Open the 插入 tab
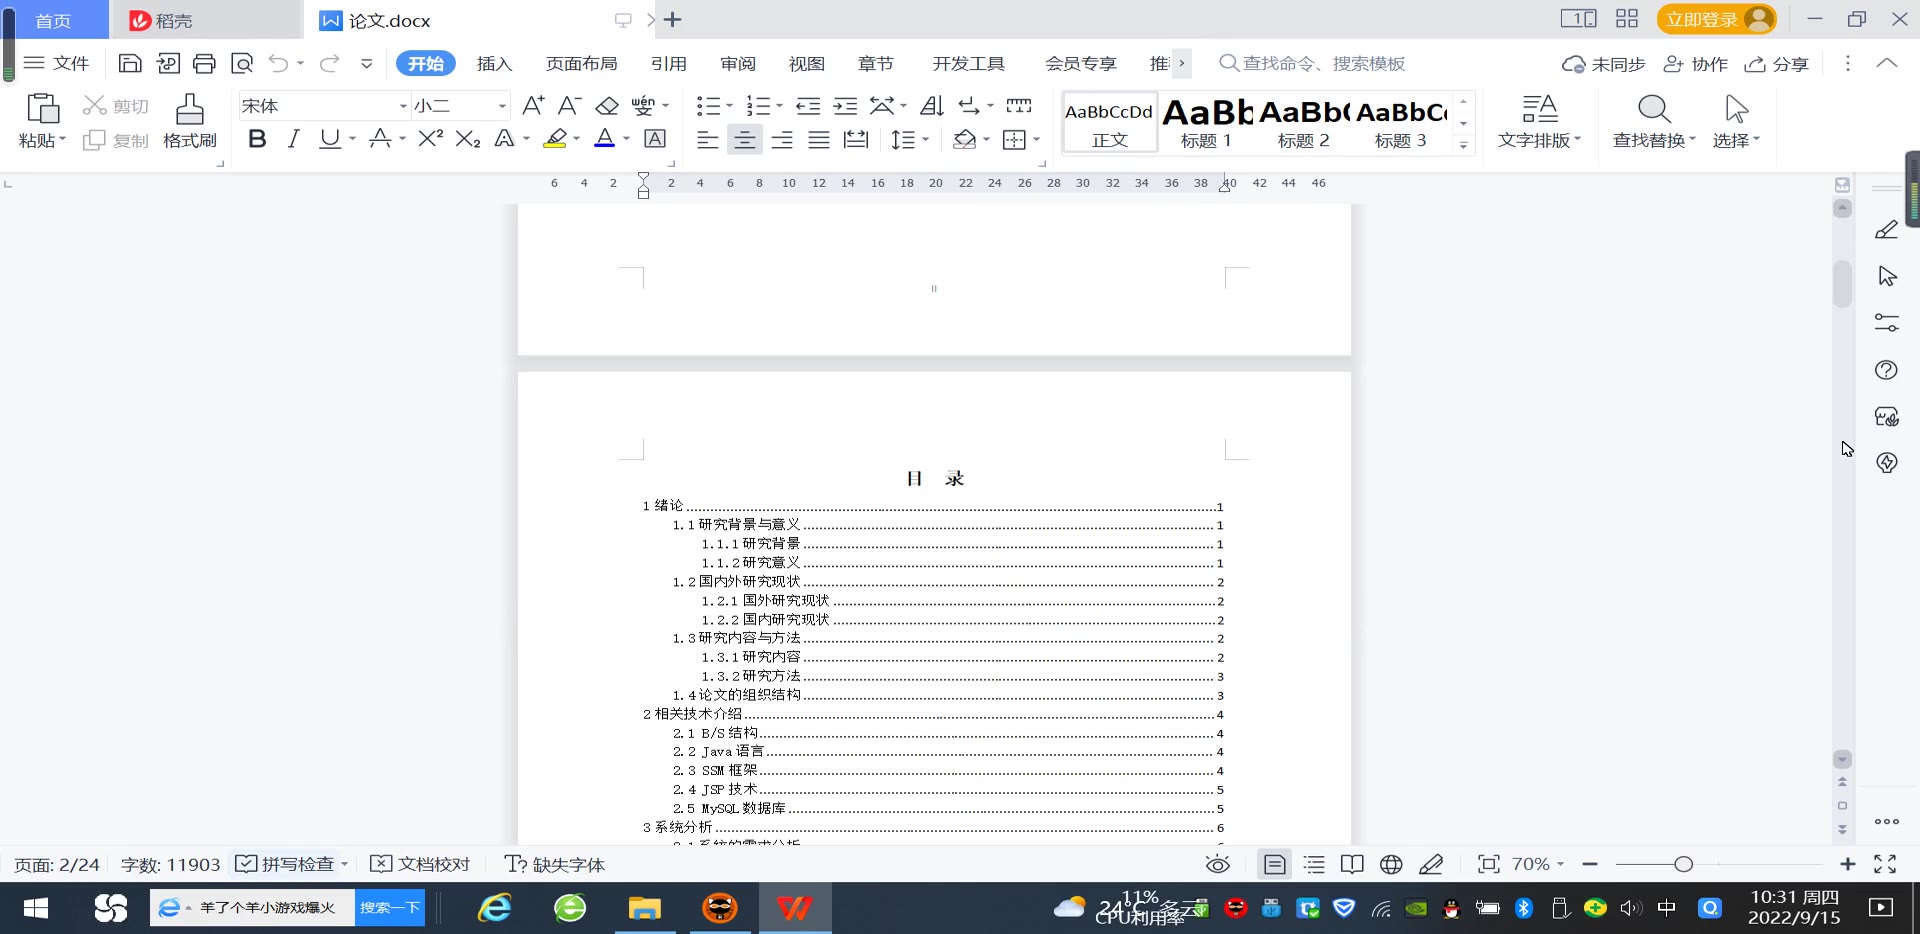1920x934 pixels. (x=494, y=64)
